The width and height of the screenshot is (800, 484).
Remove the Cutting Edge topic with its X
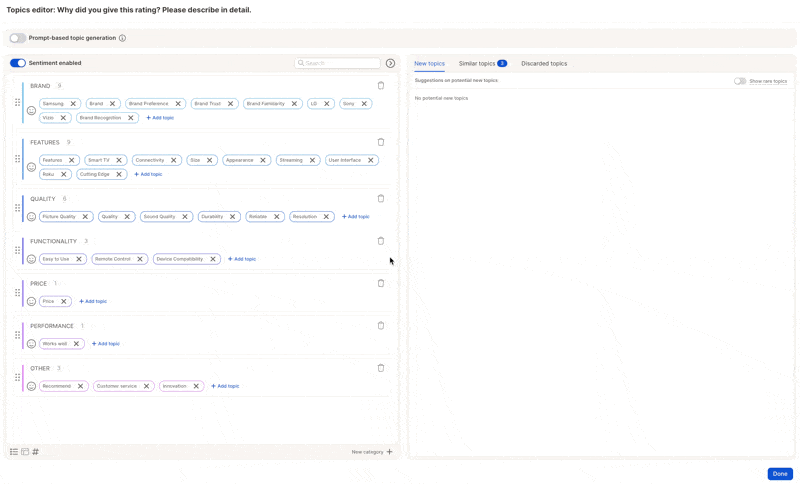pyautogui.click(x=119, y=174)
